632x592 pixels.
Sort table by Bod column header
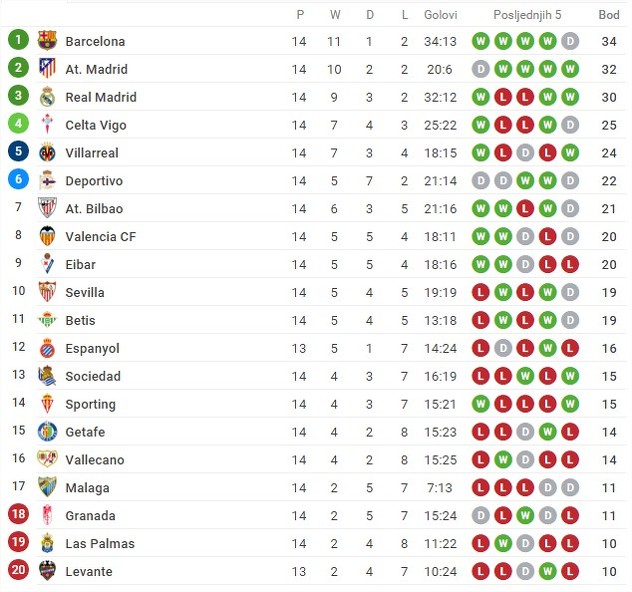pyautogui.click(x=609, y=15)
